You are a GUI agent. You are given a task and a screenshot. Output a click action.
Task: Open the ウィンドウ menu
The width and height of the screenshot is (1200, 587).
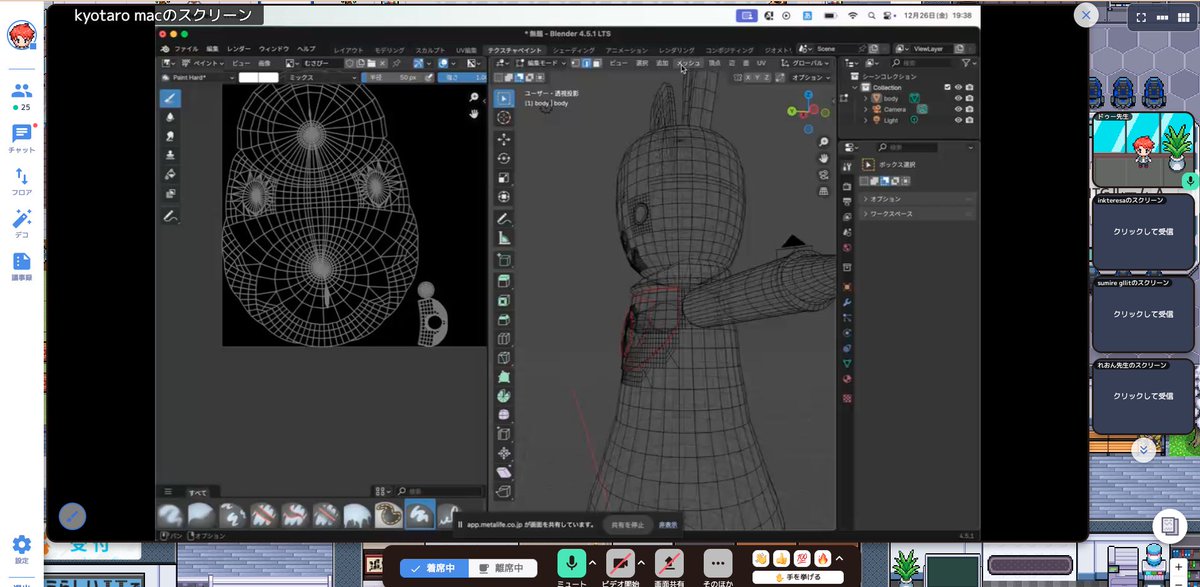273,48
